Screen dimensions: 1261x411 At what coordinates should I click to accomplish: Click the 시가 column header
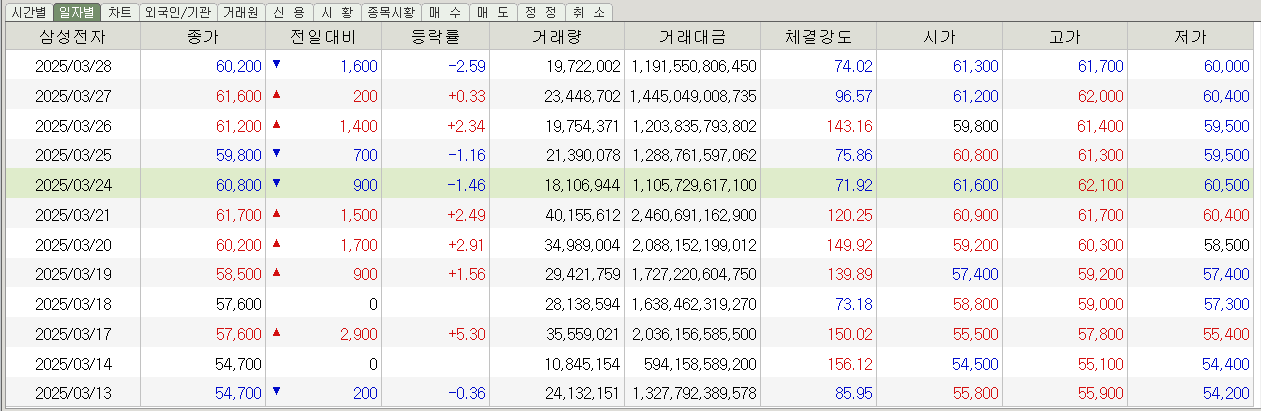(939, 37)
